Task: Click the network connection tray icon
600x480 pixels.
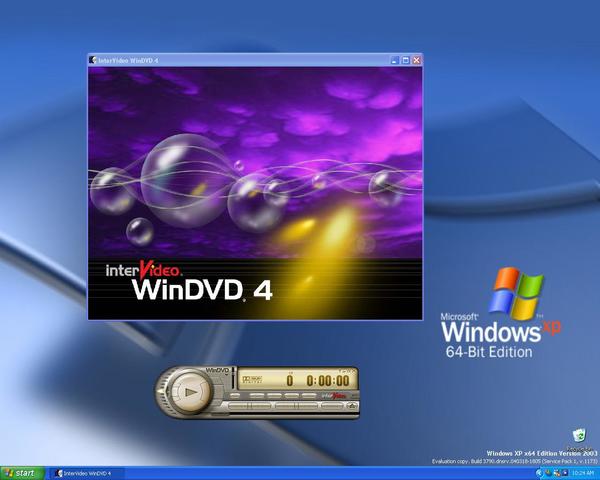Action: click(557, 473)
